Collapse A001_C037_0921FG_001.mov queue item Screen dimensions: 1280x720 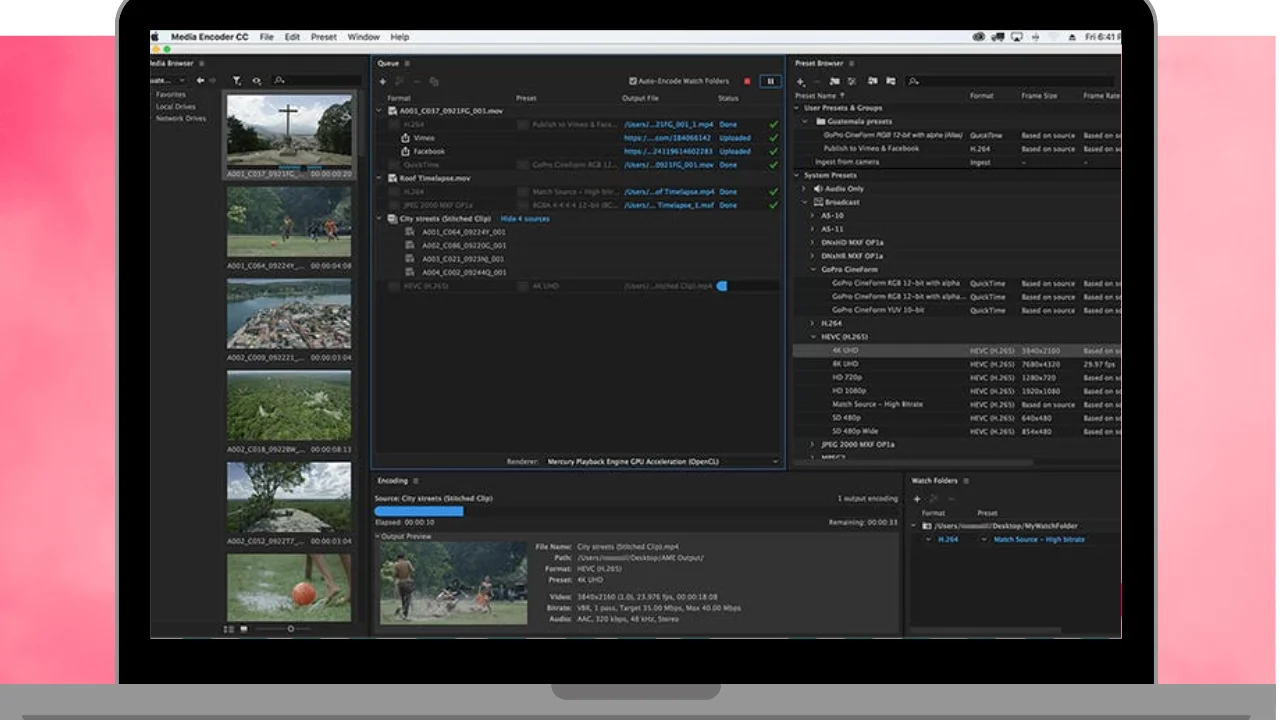380,111
